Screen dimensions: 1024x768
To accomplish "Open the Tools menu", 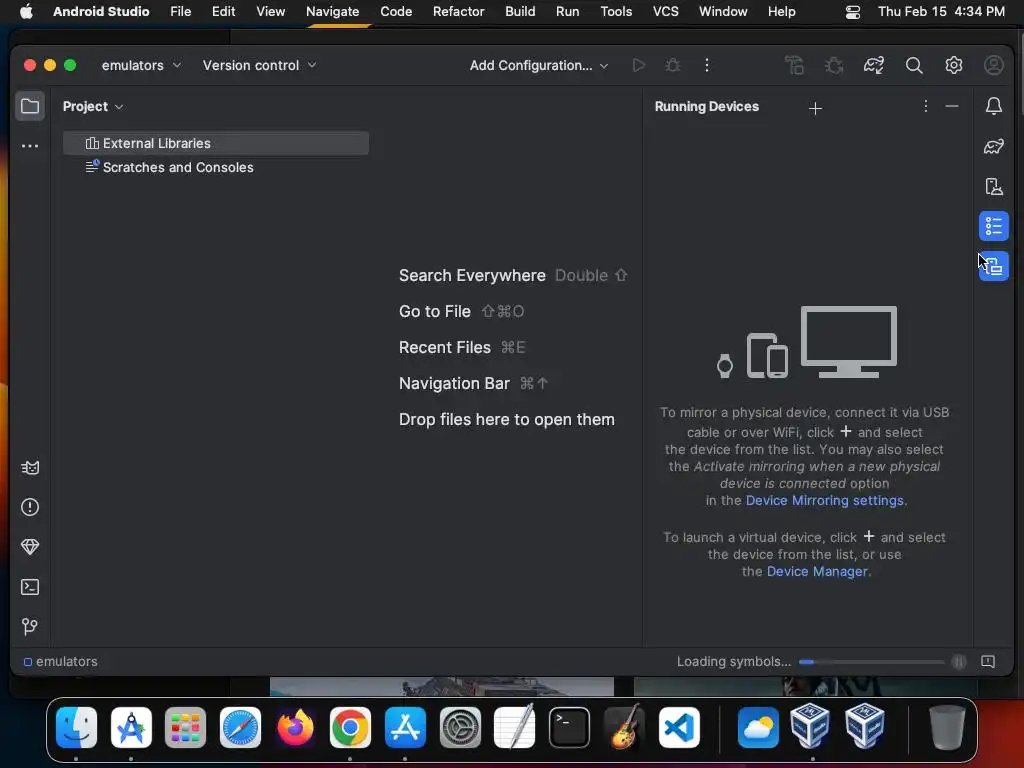I will [616, 11].
